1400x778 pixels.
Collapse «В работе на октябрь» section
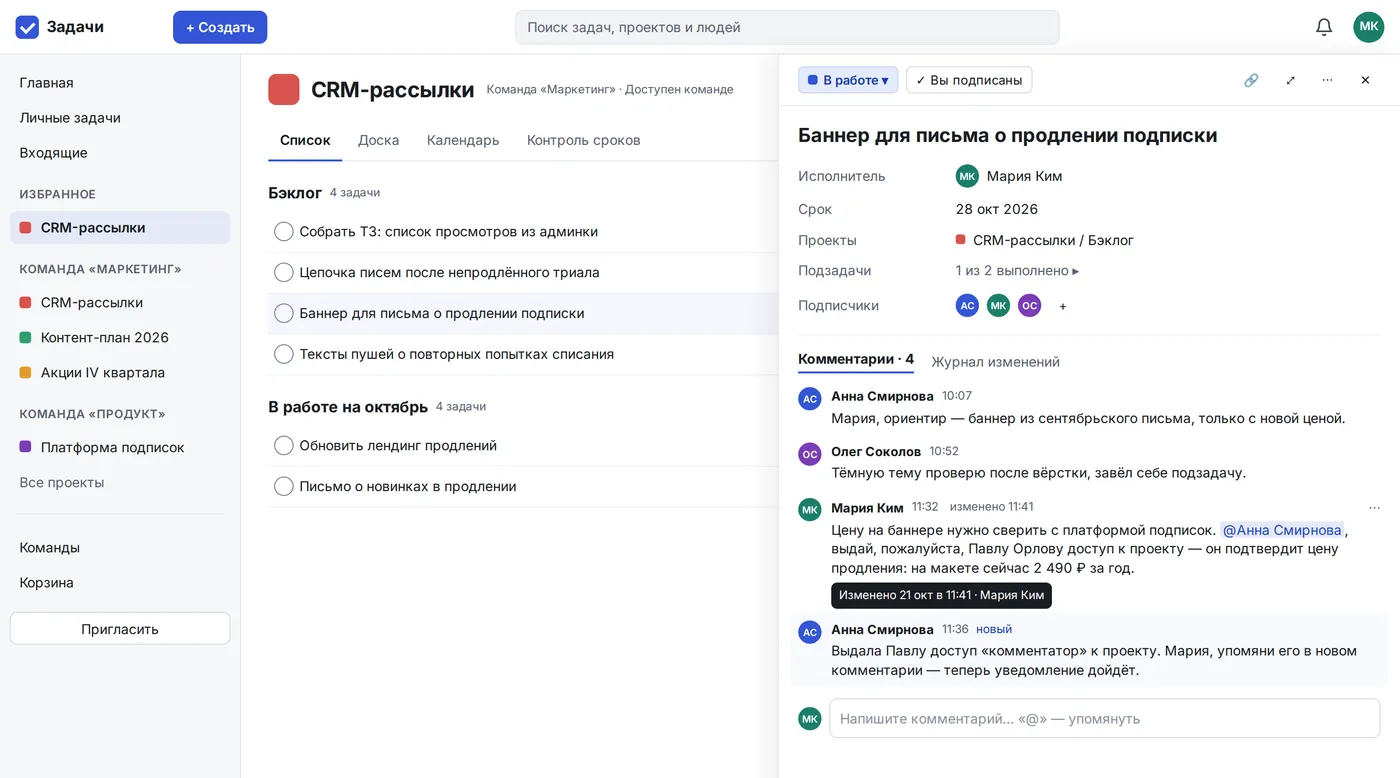[x=348, y=407]
